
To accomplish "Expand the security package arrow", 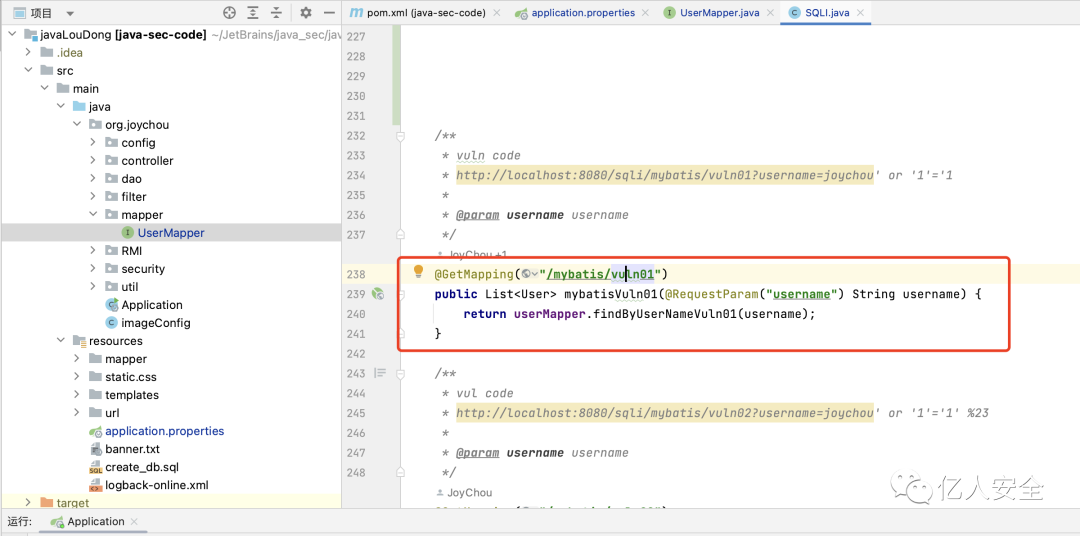I will [x=93, y=269].
